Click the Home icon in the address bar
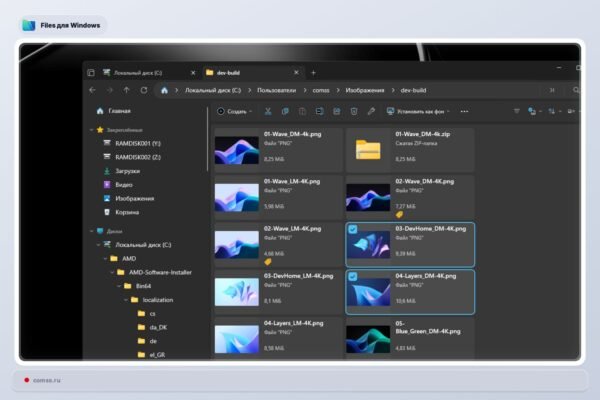This screenshot has width=600, height=400. coord(164,90)
